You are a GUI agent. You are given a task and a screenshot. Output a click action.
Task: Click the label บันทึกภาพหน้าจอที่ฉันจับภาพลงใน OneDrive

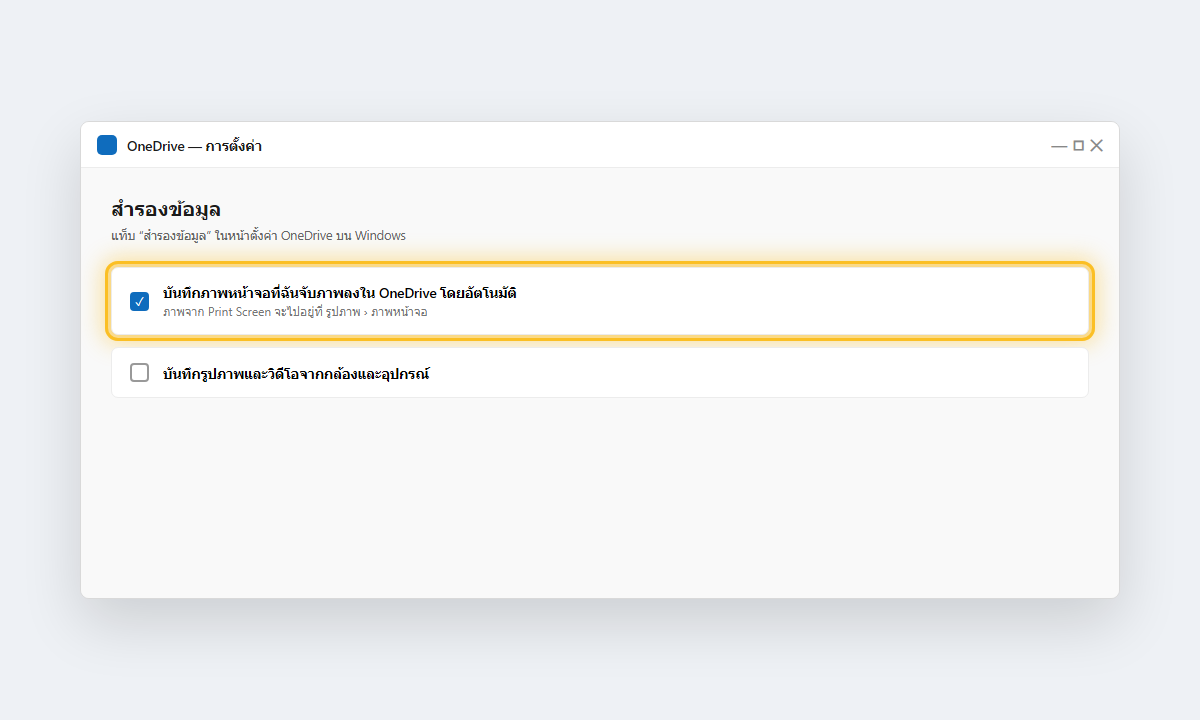(x=340, y=293)
